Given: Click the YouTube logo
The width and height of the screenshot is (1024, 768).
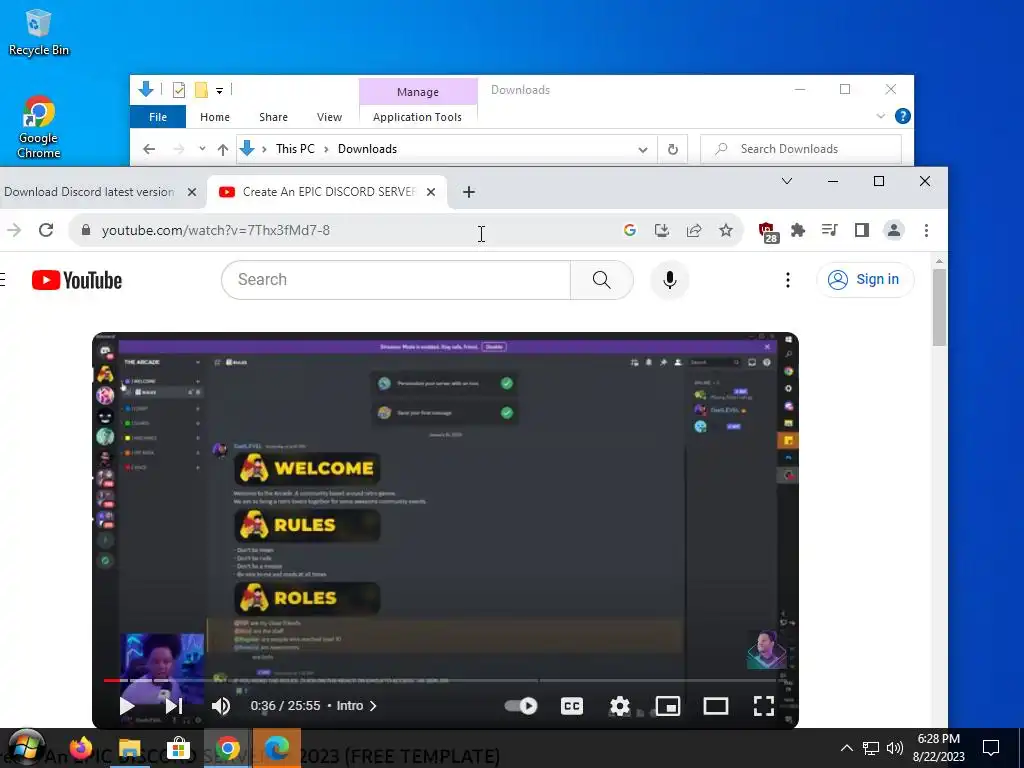Looking at the screenshot, I should 77,280.
